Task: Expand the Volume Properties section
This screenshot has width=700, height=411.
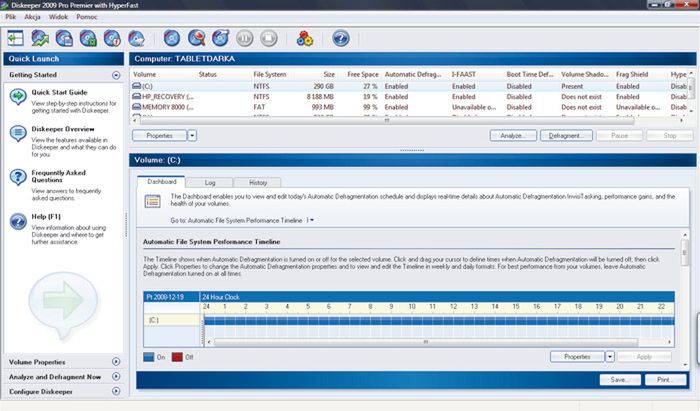Action: (116, 361)
